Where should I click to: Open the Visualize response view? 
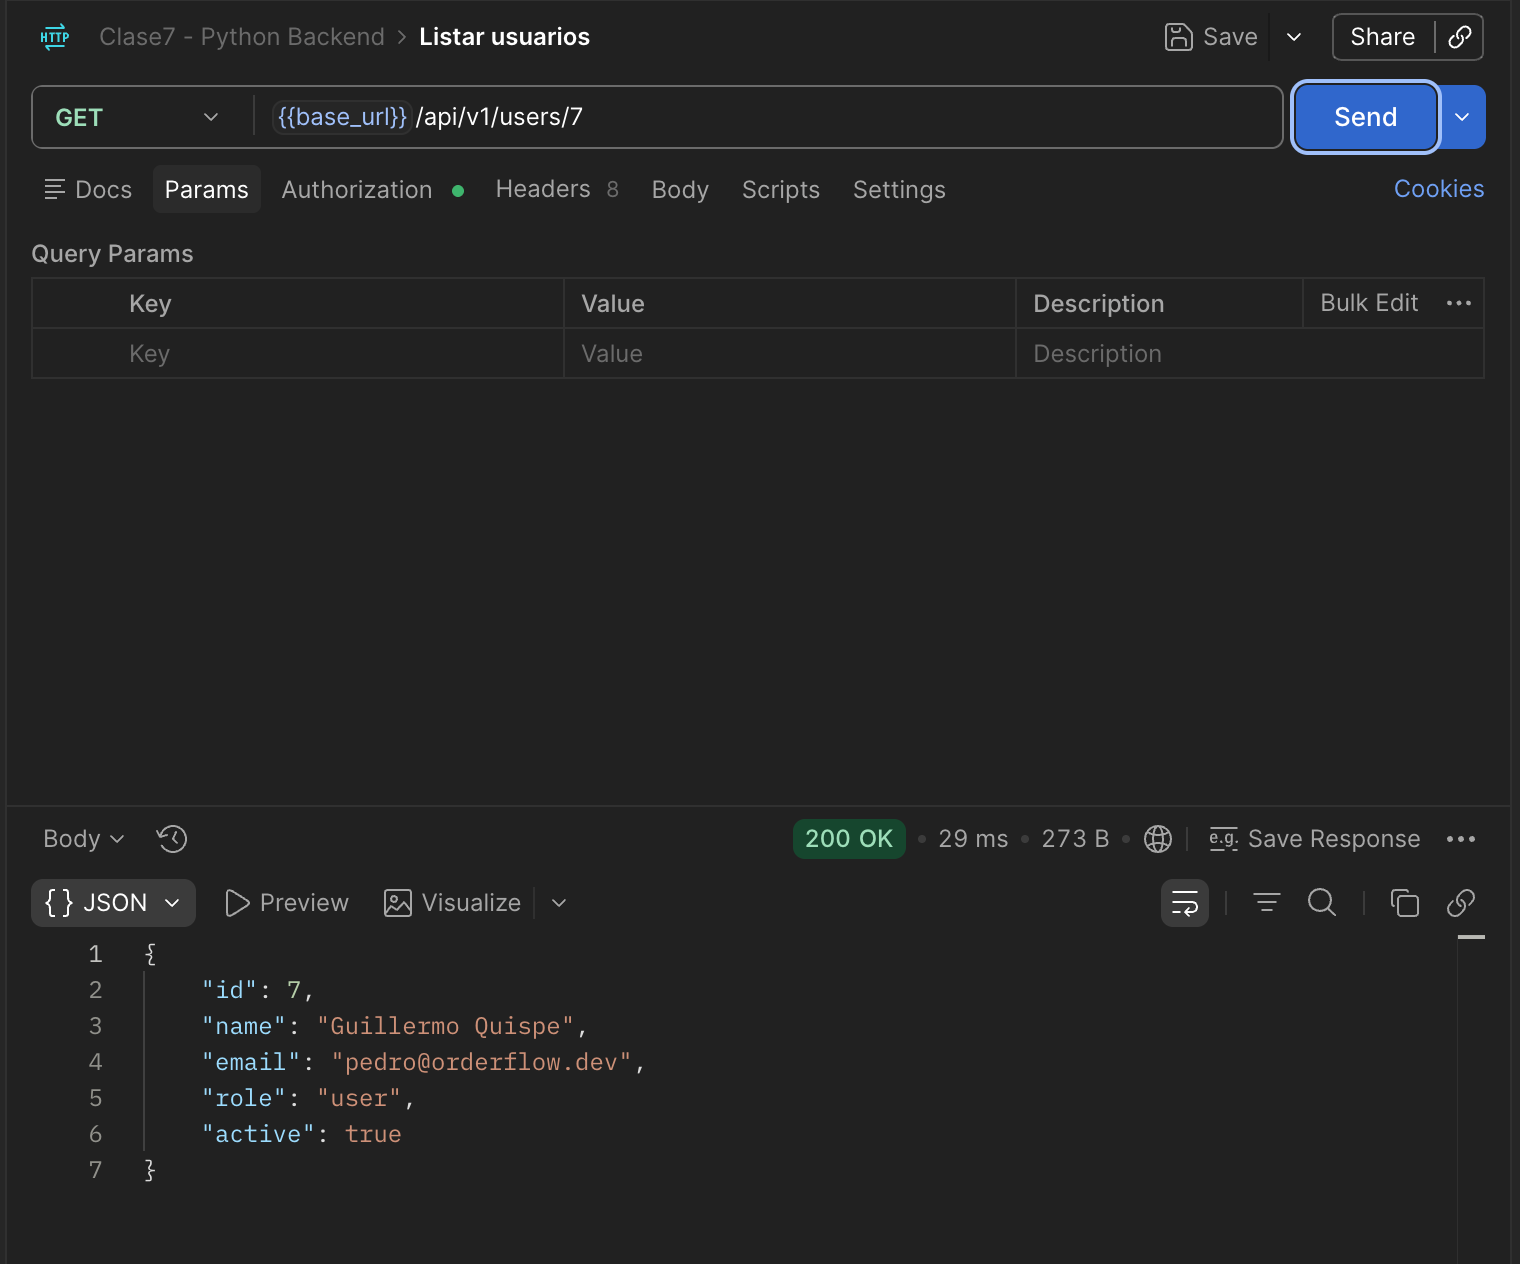453,903
